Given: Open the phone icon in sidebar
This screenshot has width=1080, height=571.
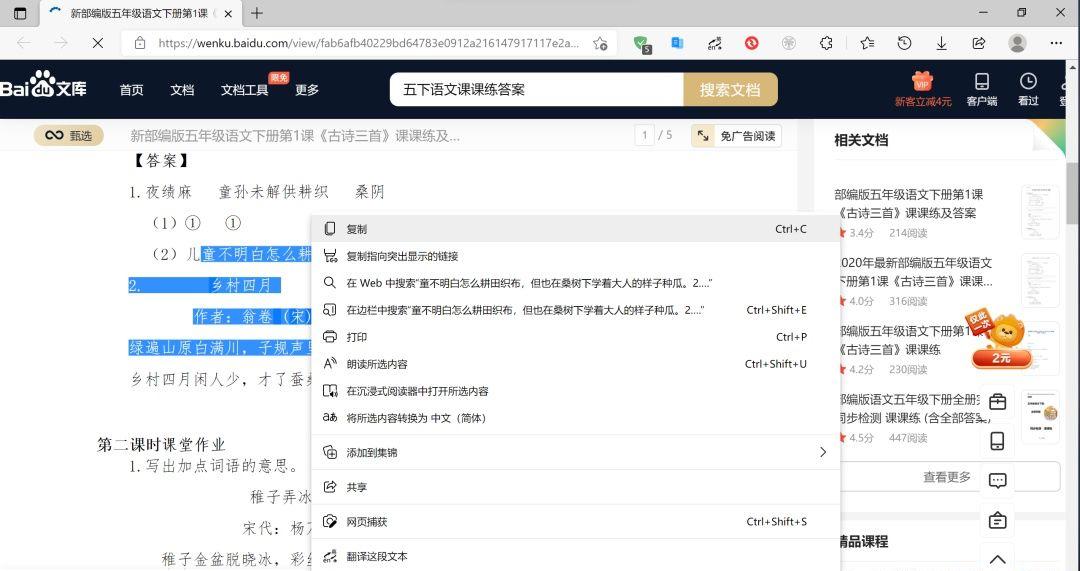Looking at the screenshot, I should coord(997,441).
